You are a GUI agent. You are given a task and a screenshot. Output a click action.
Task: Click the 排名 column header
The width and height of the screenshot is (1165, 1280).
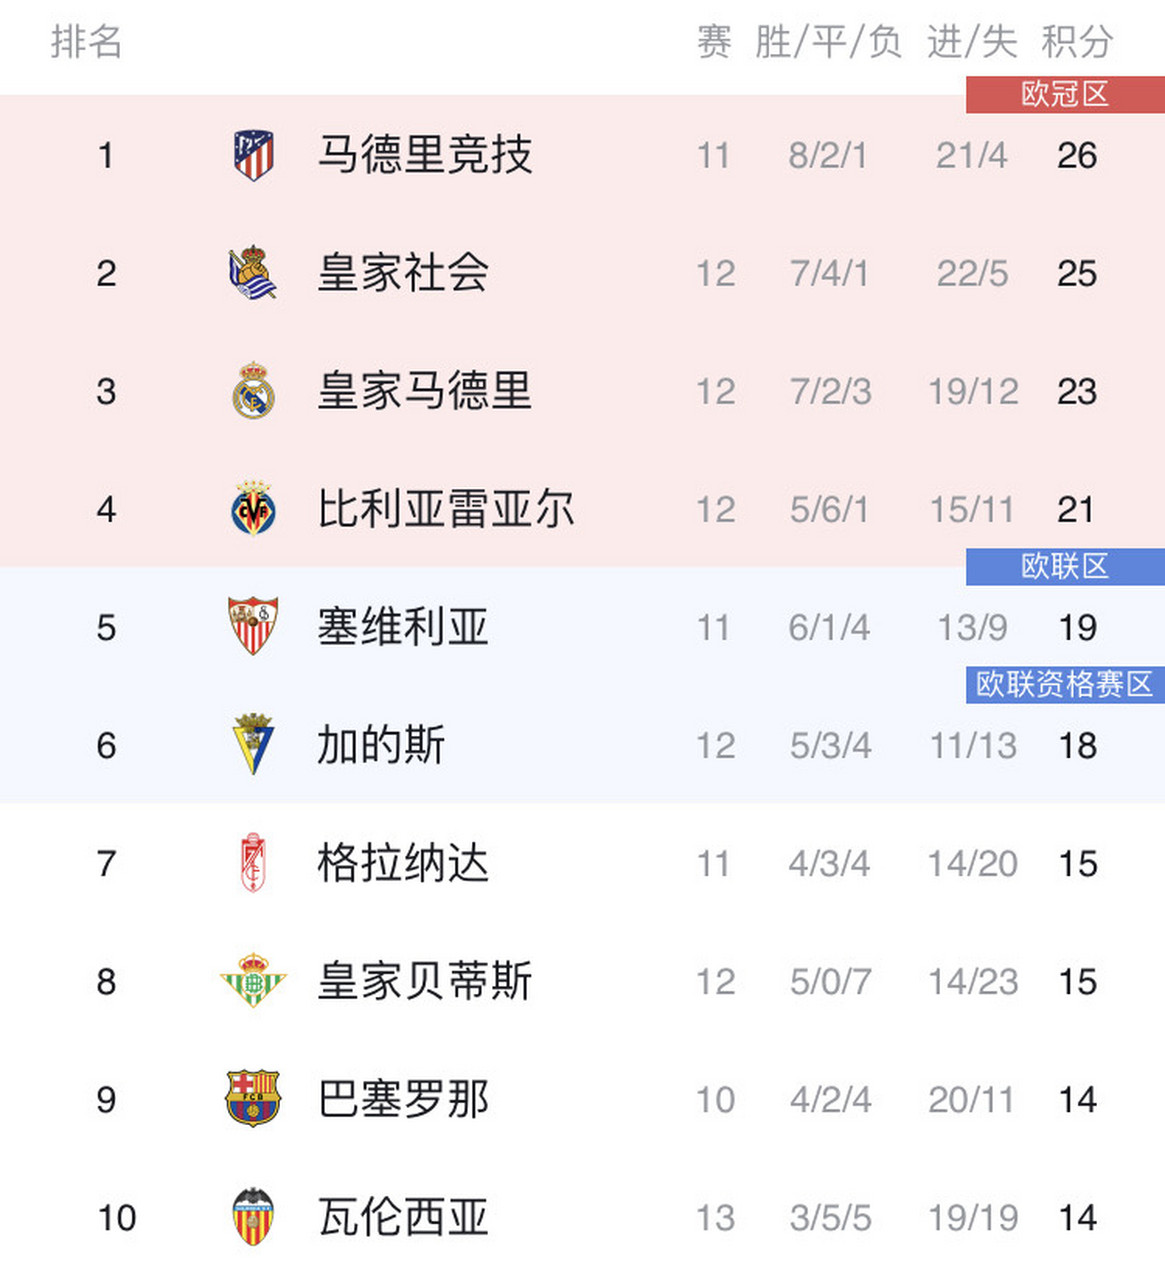pyautogui.click(x=87, y=42)
